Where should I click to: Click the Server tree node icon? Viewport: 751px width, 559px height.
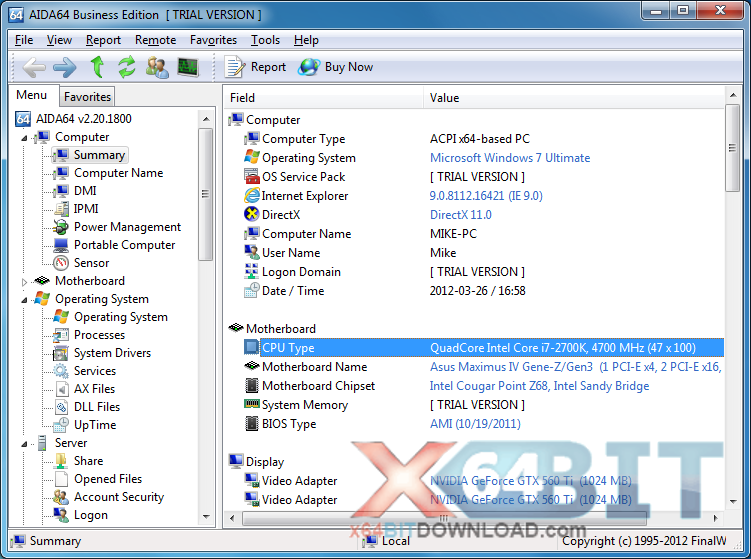point(42,443)
